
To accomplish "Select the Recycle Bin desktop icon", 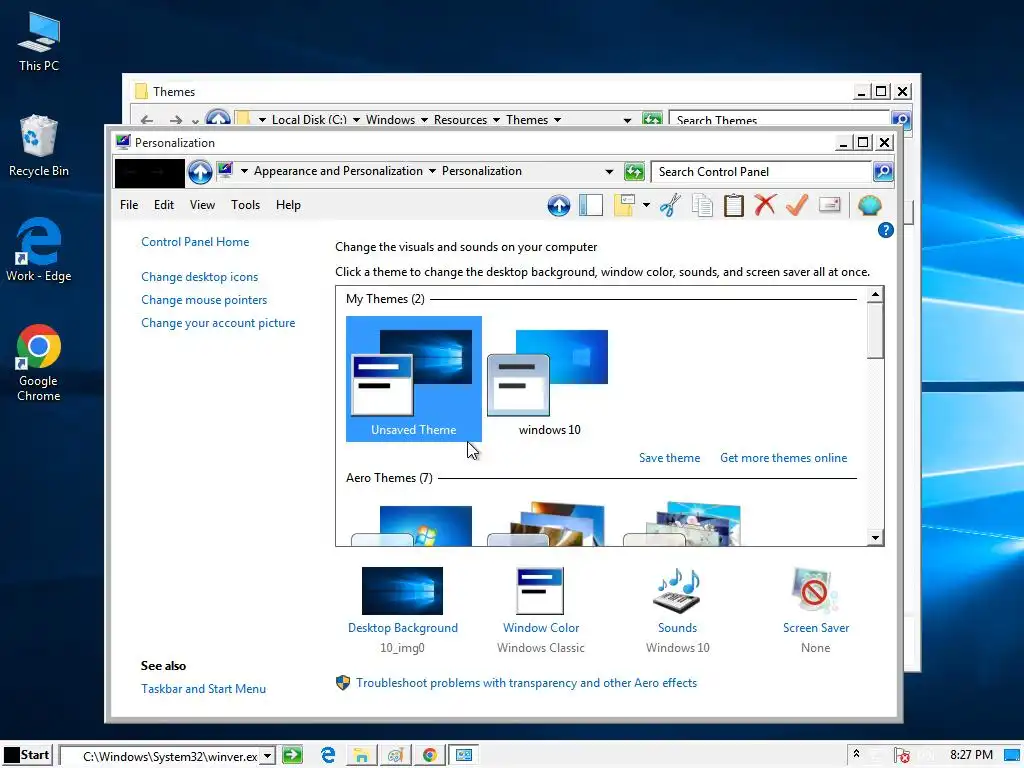I will coord(39,146).
